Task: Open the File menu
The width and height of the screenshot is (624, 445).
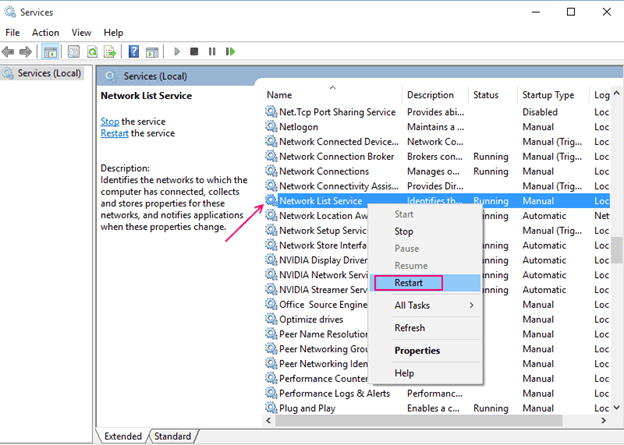Action: [x=12, y=33]
